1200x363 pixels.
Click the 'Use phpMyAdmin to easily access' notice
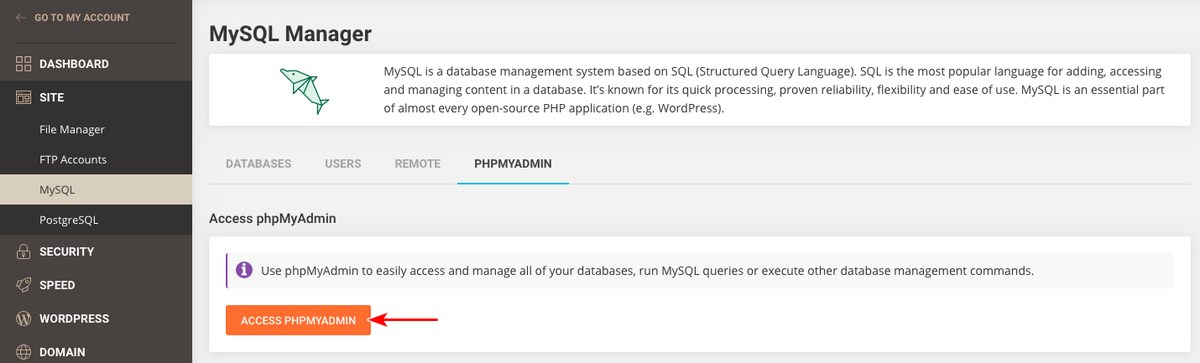coord(699,271)
